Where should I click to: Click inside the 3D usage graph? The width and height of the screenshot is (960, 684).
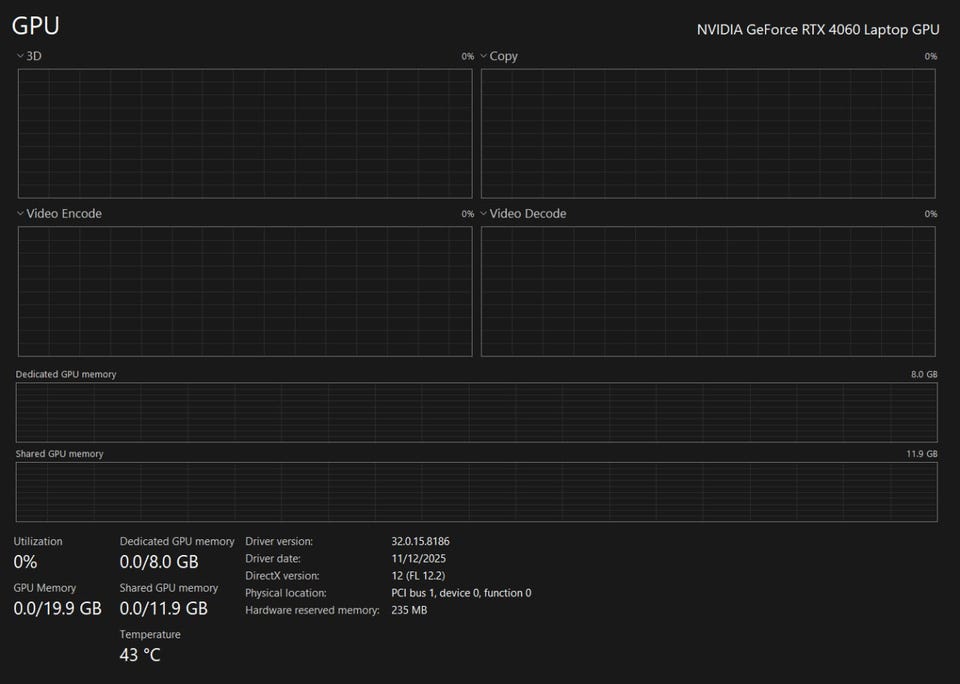click(x=245, y=133)
